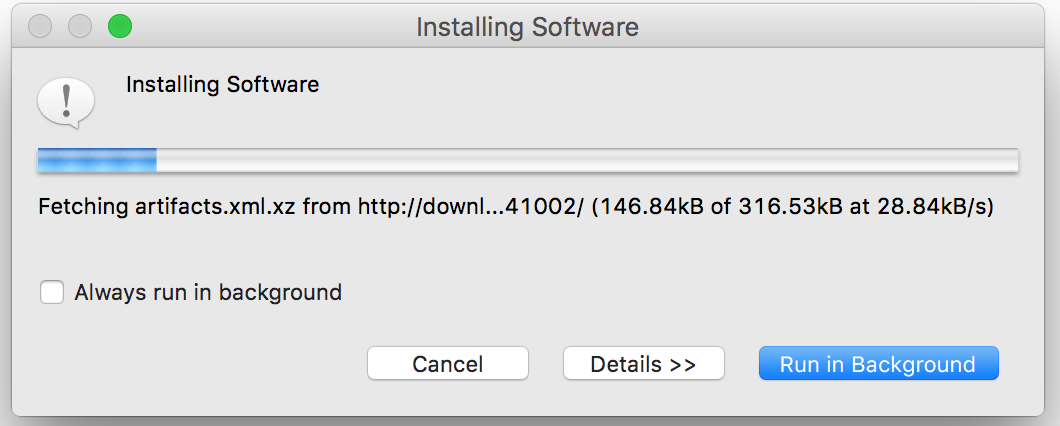1060x426 pixels.
Task: Click the "Always run in background" label text
Action: pos(208,293)
